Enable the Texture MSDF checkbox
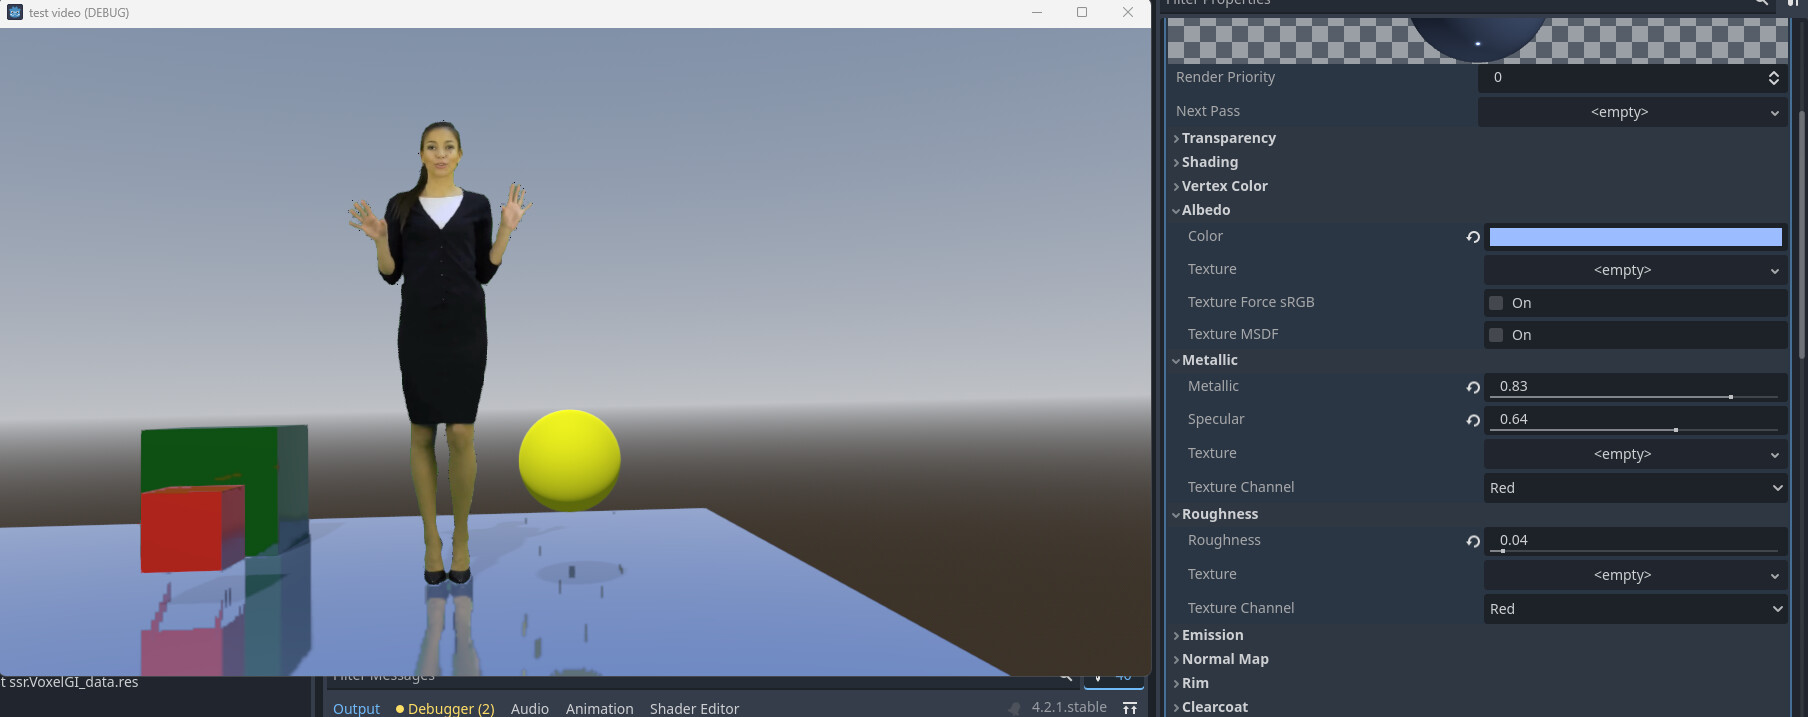 click(x=1496, y=335)
